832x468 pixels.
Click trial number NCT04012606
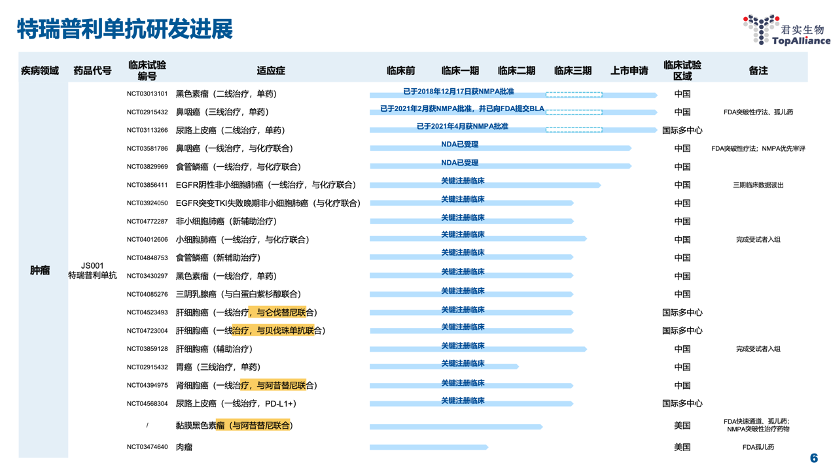pyautogui.click(x=147, y=239)
